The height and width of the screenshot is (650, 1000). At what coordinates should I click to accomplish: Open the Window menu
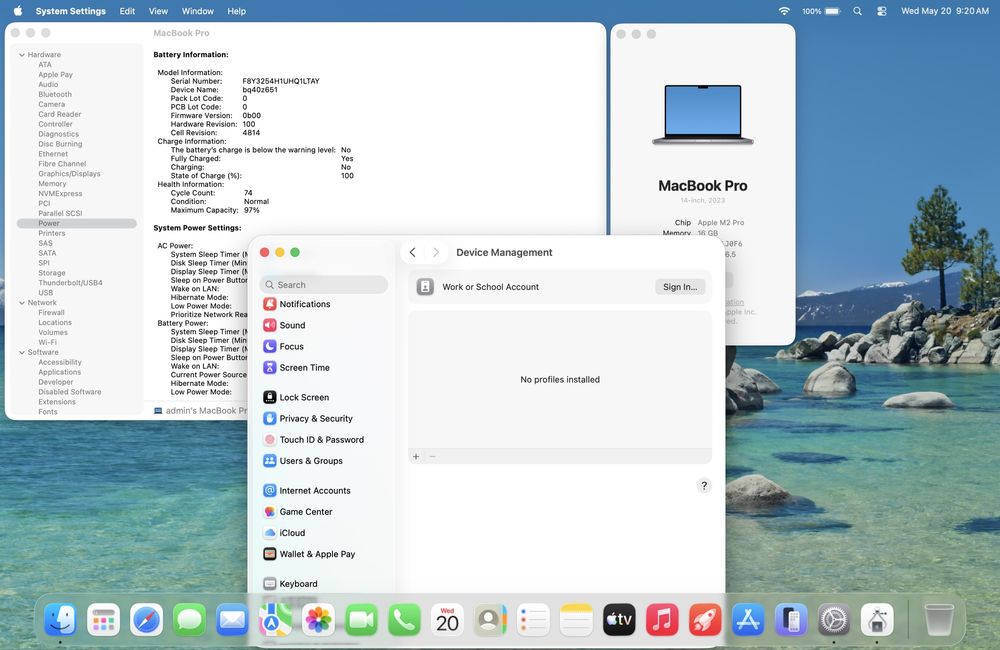tap(198, 11)
